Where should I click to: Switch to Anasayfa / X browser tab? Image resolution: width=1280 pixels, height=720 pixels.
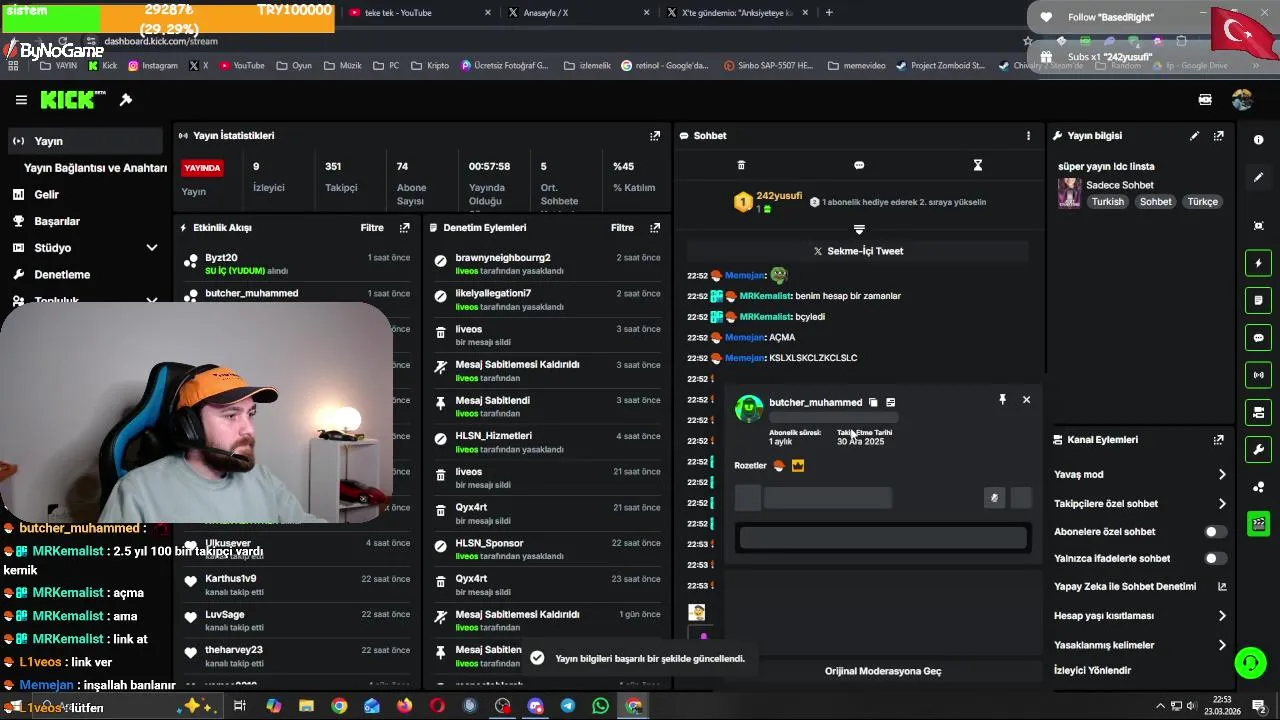coord(580,12)
